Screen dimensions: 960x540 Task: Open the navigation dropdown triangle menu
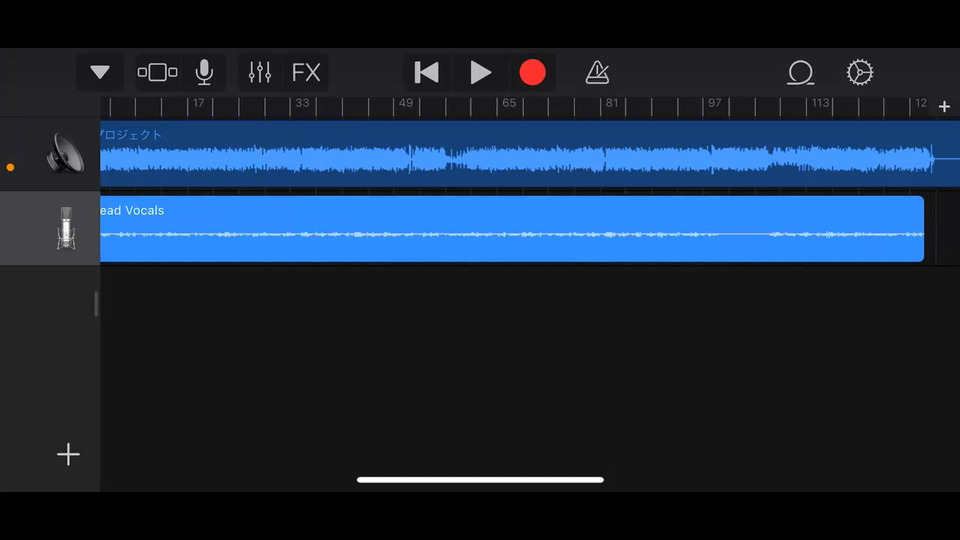100,72
